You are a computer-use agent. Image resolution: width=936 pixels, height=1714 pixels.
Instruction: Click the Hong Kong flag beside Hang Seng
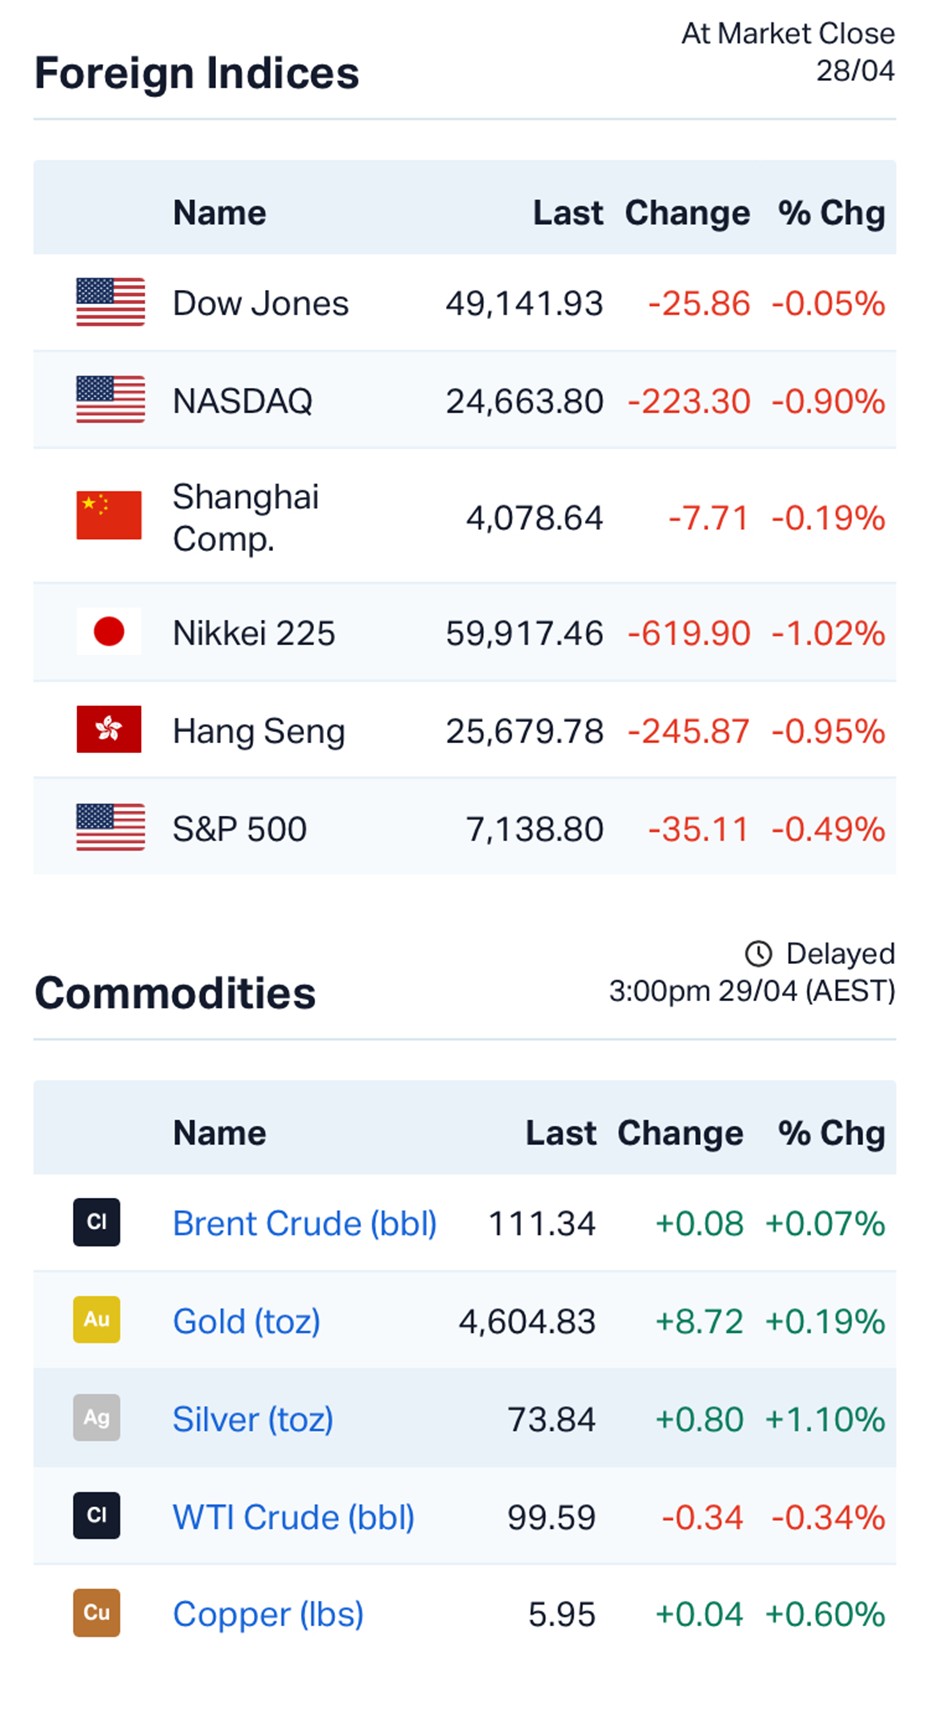point(109,729)
